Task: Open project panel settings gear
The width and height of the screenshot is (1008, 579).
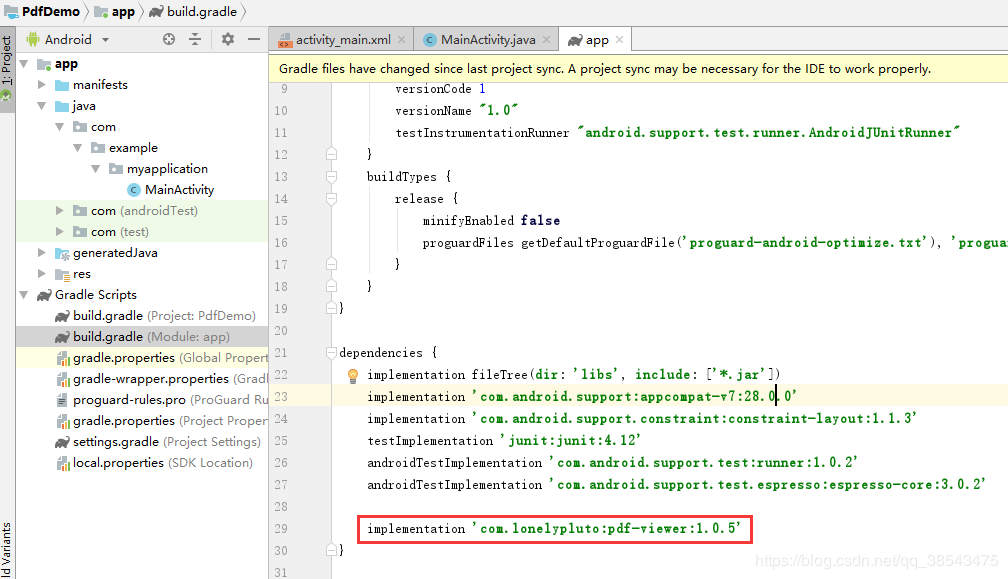Action: pos(228,39)
